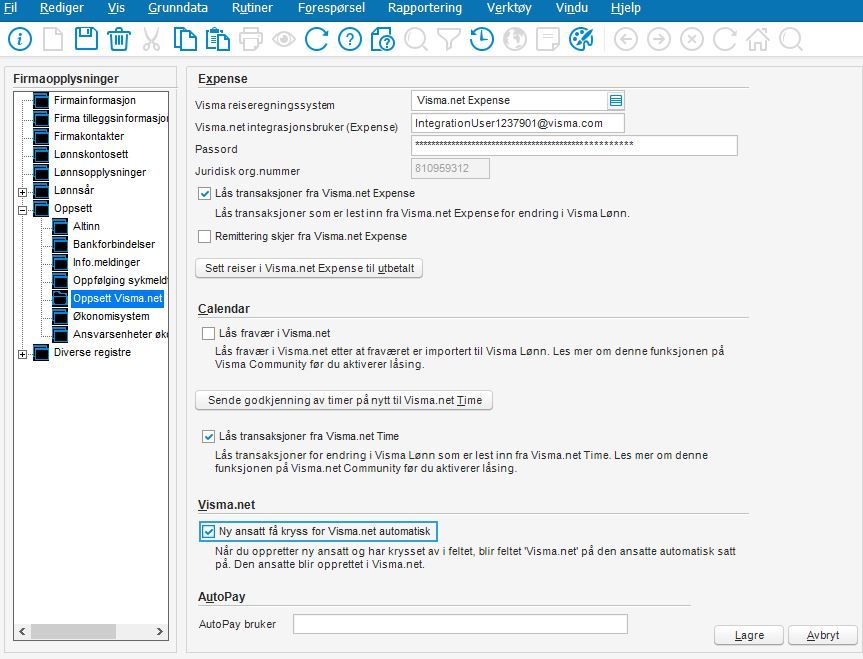Viewport: 863px width, 659px height.
Task: Click the greyed reload icon near home
Action: 724,40
